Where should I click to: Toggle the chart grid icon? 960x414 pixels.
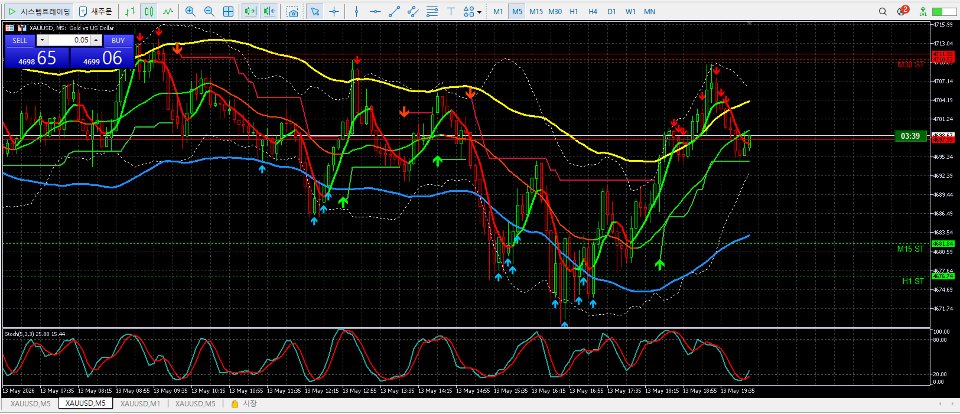(x=228, y=11)
